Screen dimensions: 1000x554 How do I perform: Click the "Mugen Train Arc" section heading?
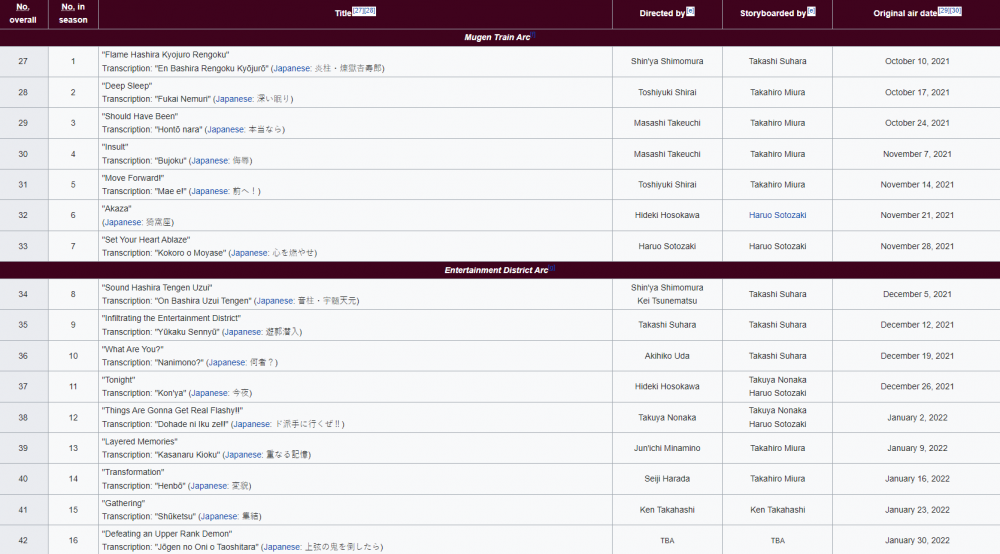(497, 38)
